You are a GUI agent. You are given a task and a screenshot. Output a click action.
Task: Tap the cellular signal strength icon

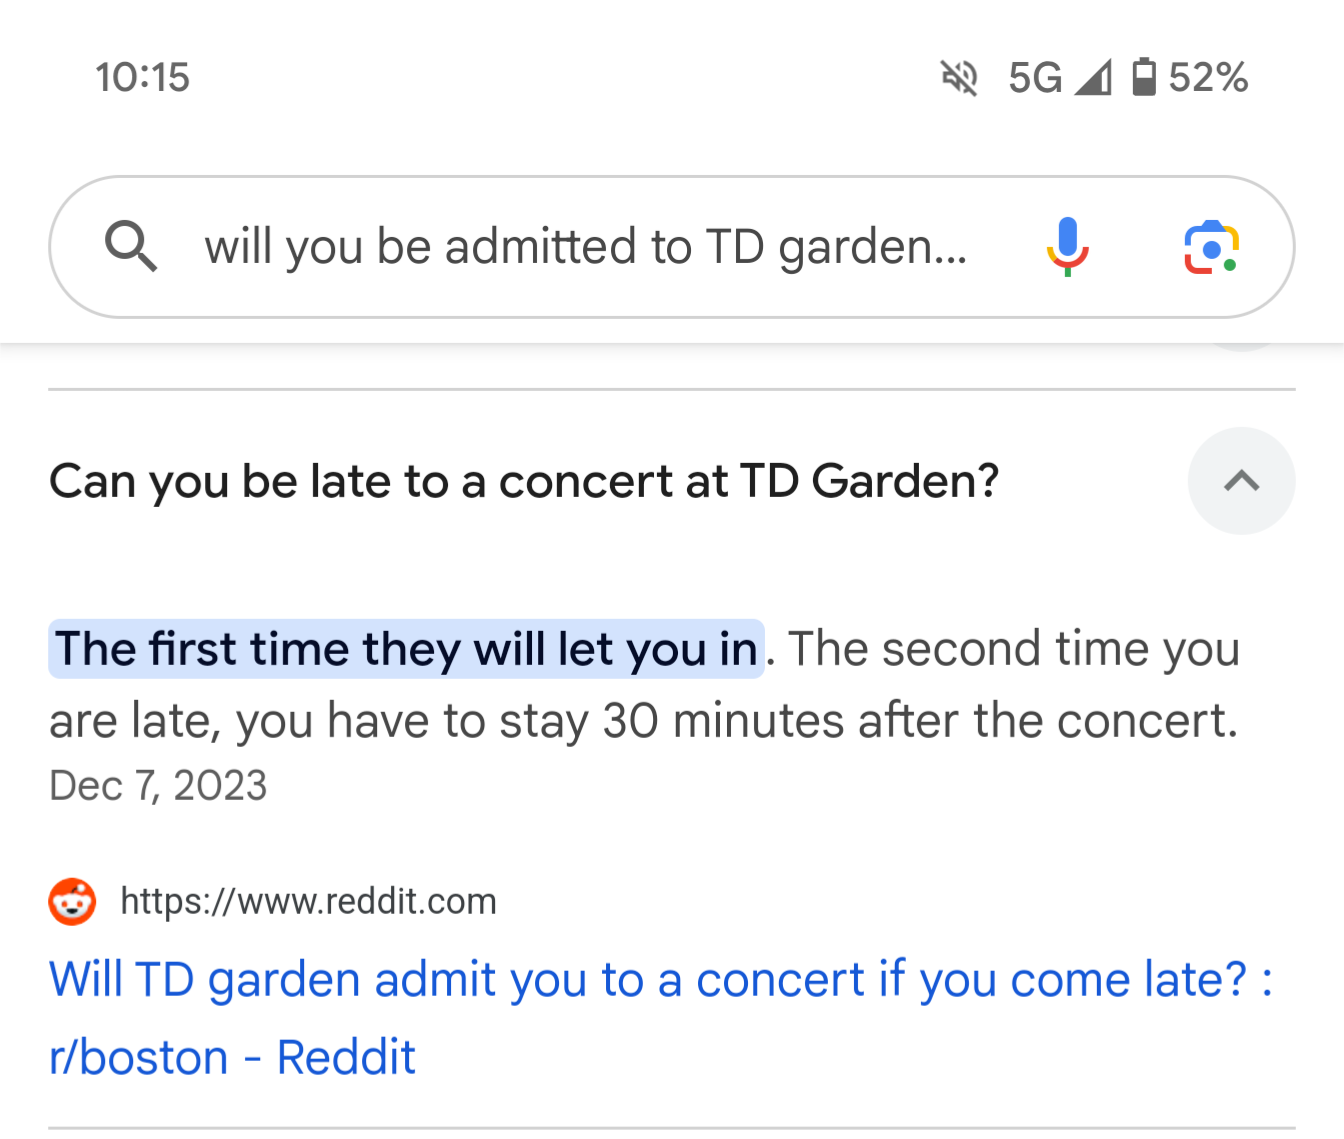pyautogui.click(x=1093, y=77)
